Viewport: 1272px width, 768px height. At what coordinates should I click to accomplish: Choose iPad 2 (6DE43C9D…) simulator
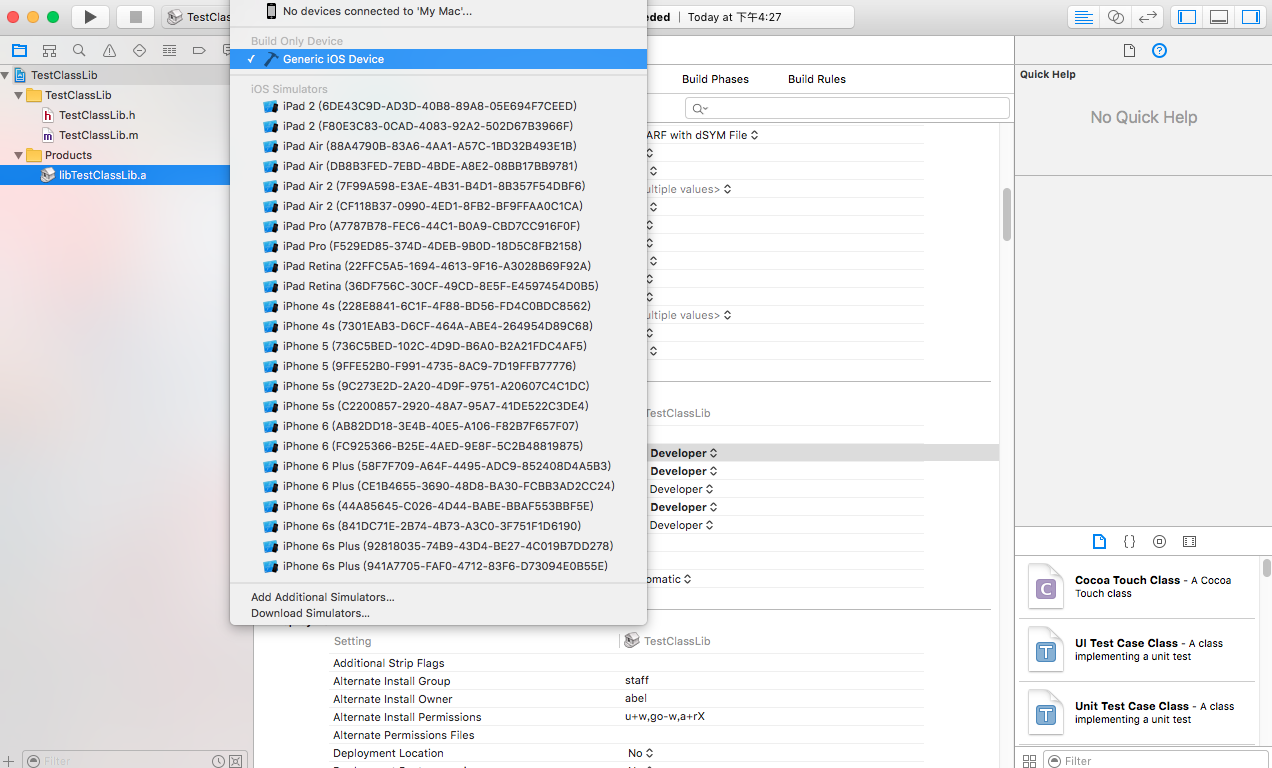tap(438, 106)
